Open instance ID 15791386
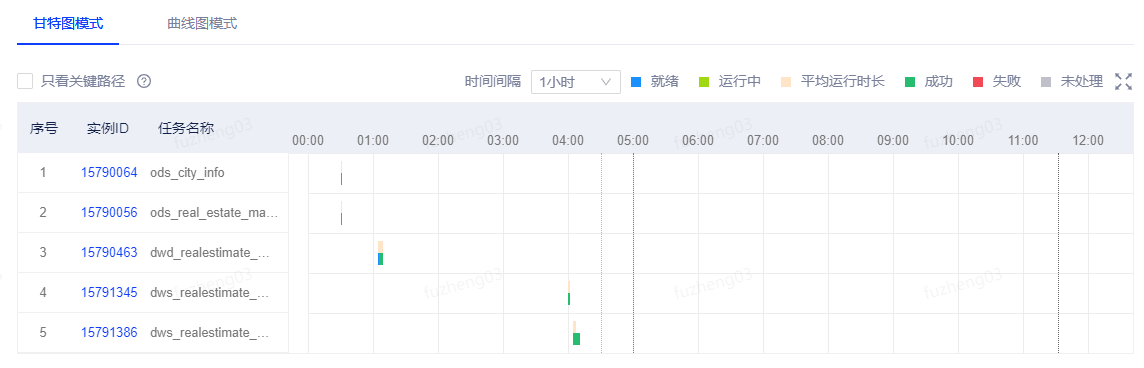 tap(109, 333)
